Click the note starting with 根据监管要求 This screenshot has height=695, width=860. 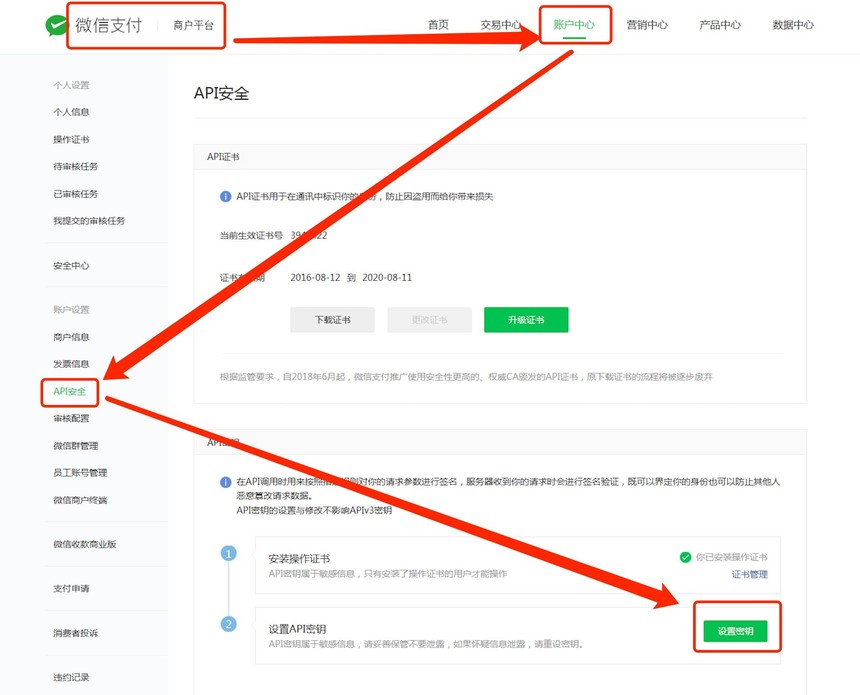[466, 377]
